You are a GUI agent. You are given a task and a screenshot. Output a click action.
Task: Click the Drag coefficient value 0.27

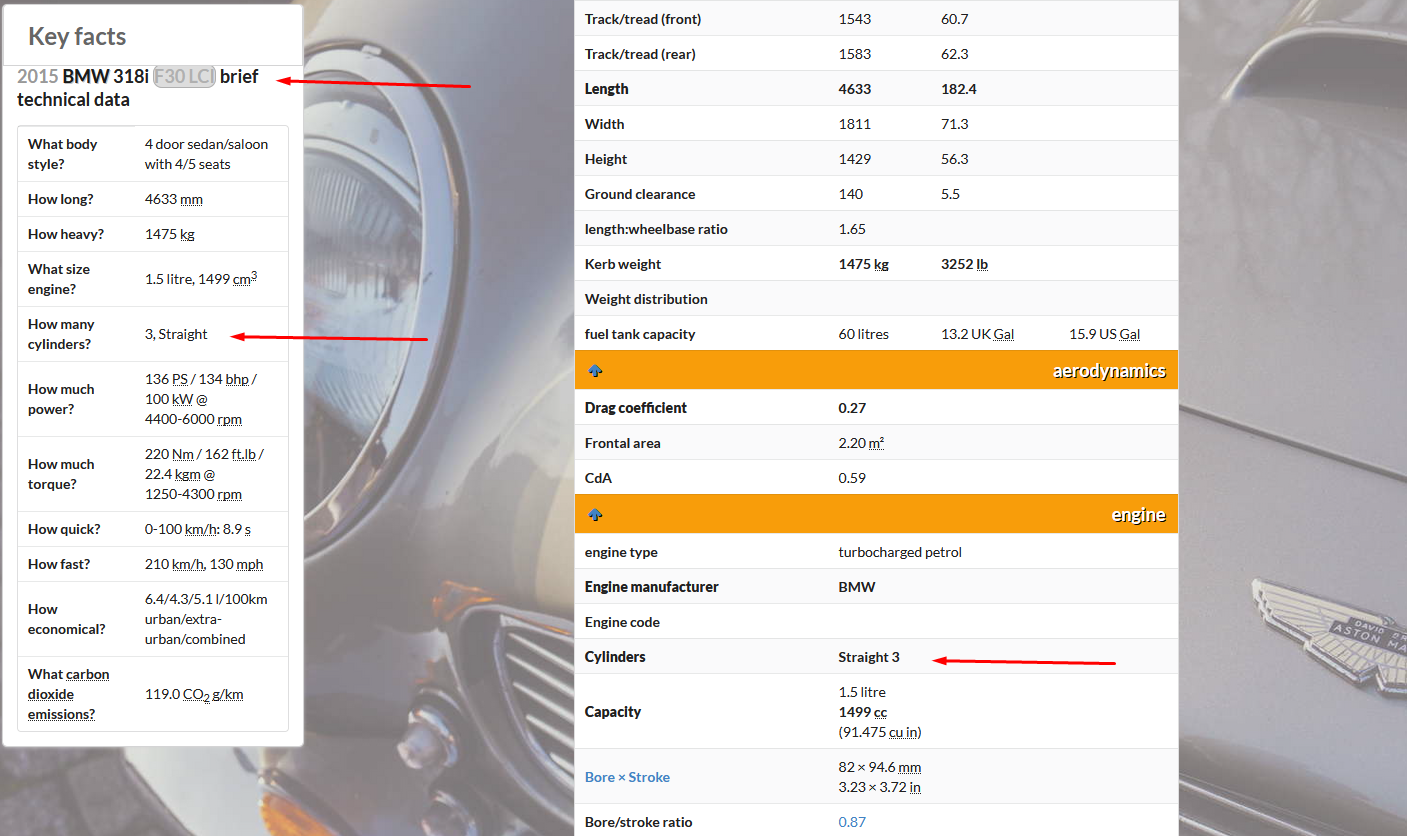(x=852, y=408)
